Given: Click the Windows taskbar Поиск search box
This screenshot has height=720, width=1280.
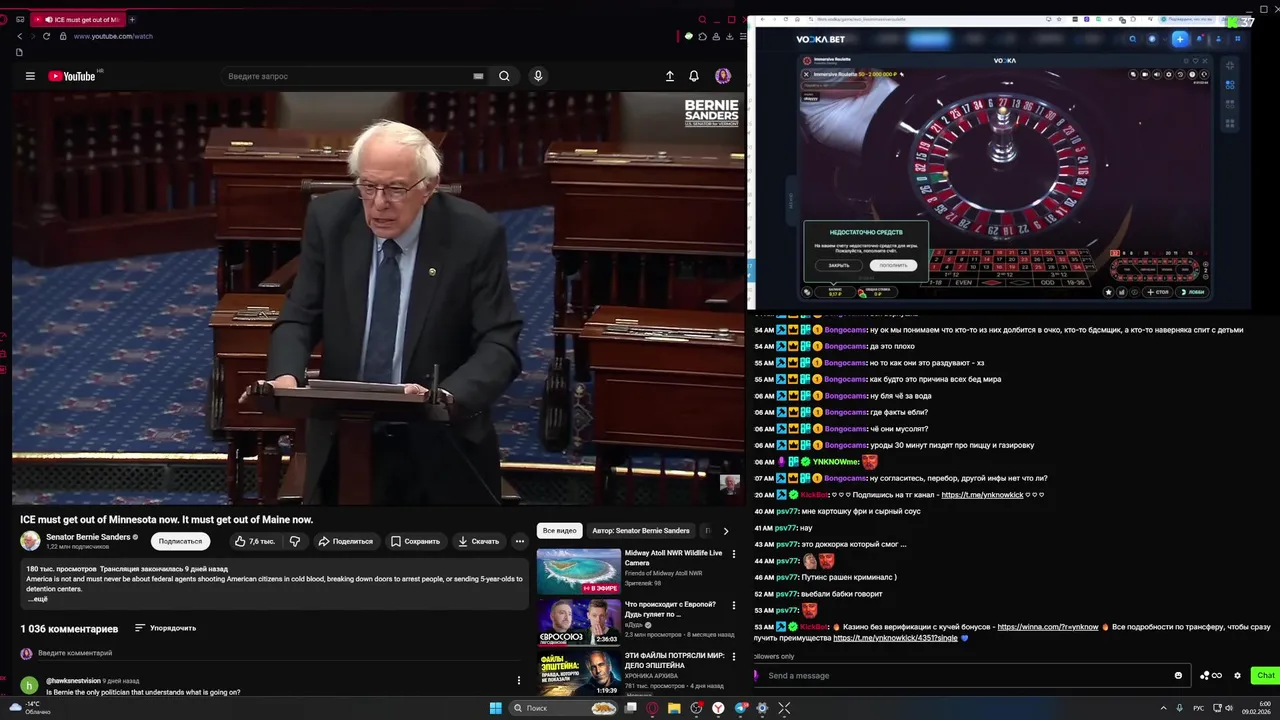Looking at the screenshot, I should tap(564, 708).
